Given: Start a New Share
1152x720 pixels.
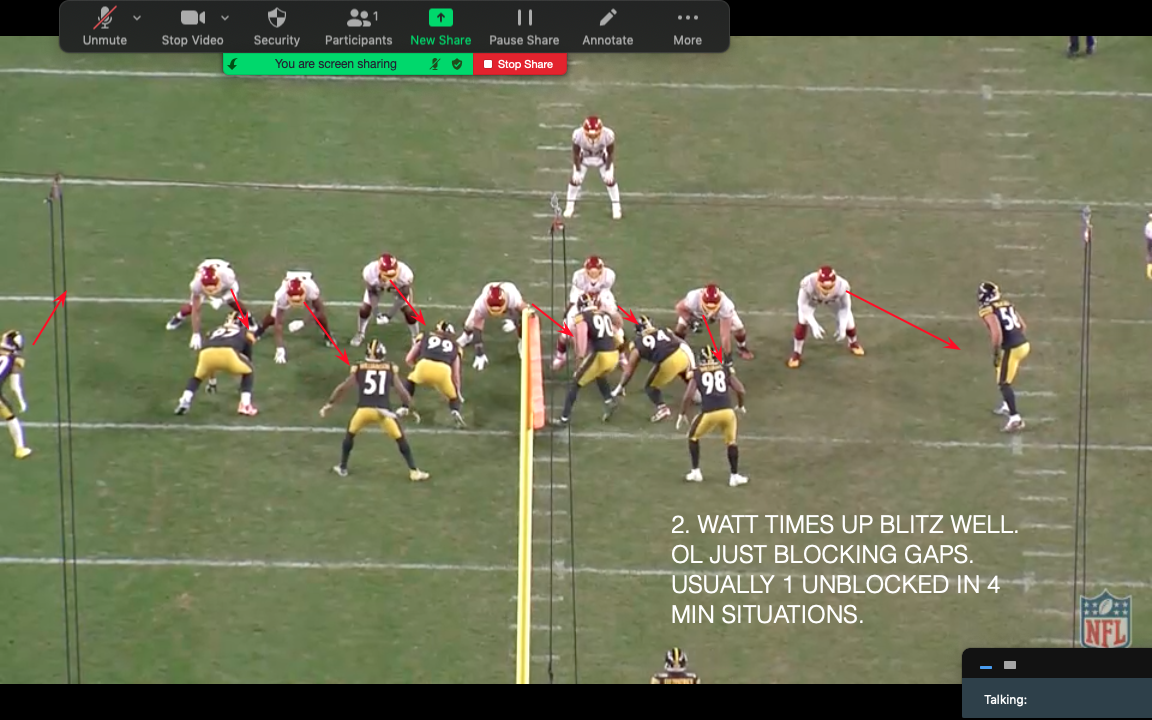Looking at the screenshot, I should click(440, 25).
